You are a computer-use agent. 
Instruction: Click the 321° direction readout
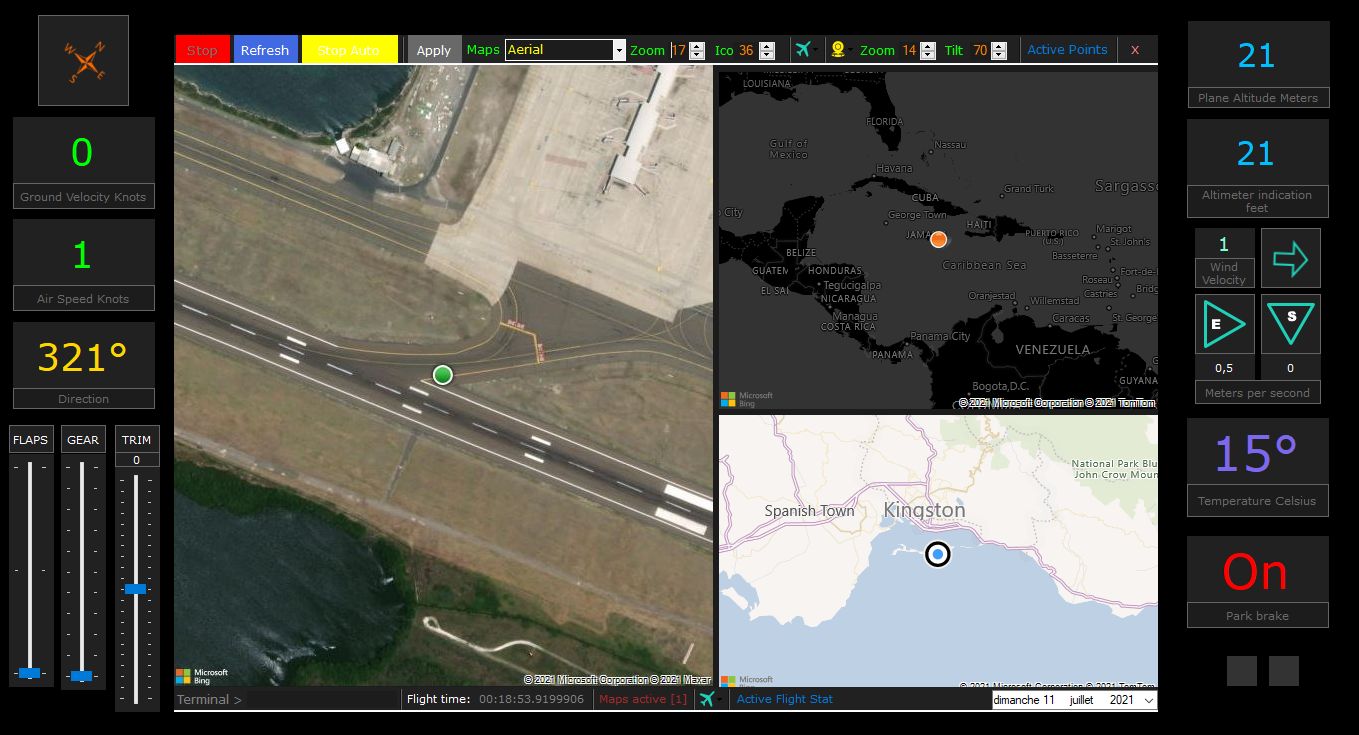(83, 357)
